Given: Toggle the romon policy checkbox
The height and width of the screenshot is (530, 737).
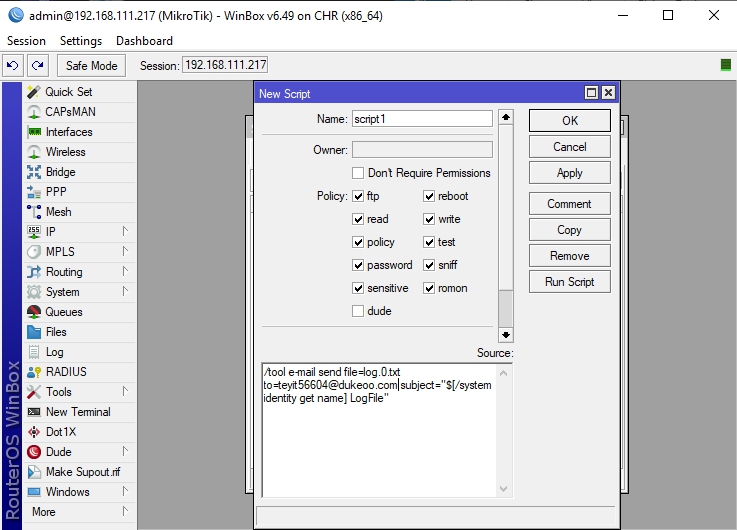Looking at the screenshot, I should click(429, 288).
